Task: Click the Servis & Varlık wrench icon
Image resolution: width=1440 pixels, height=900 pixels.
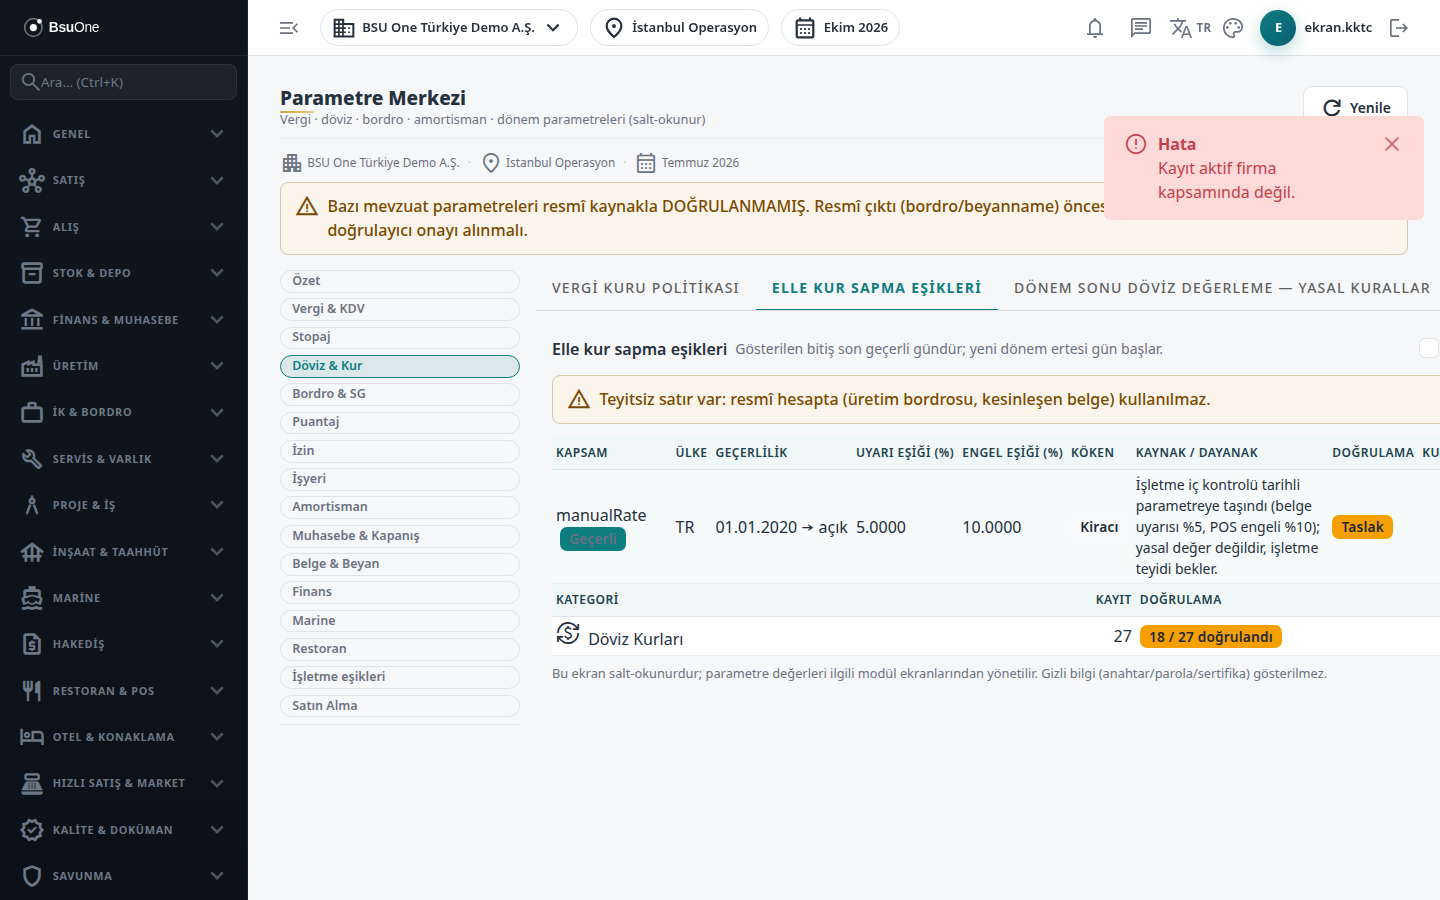Action: coord(32,459)
